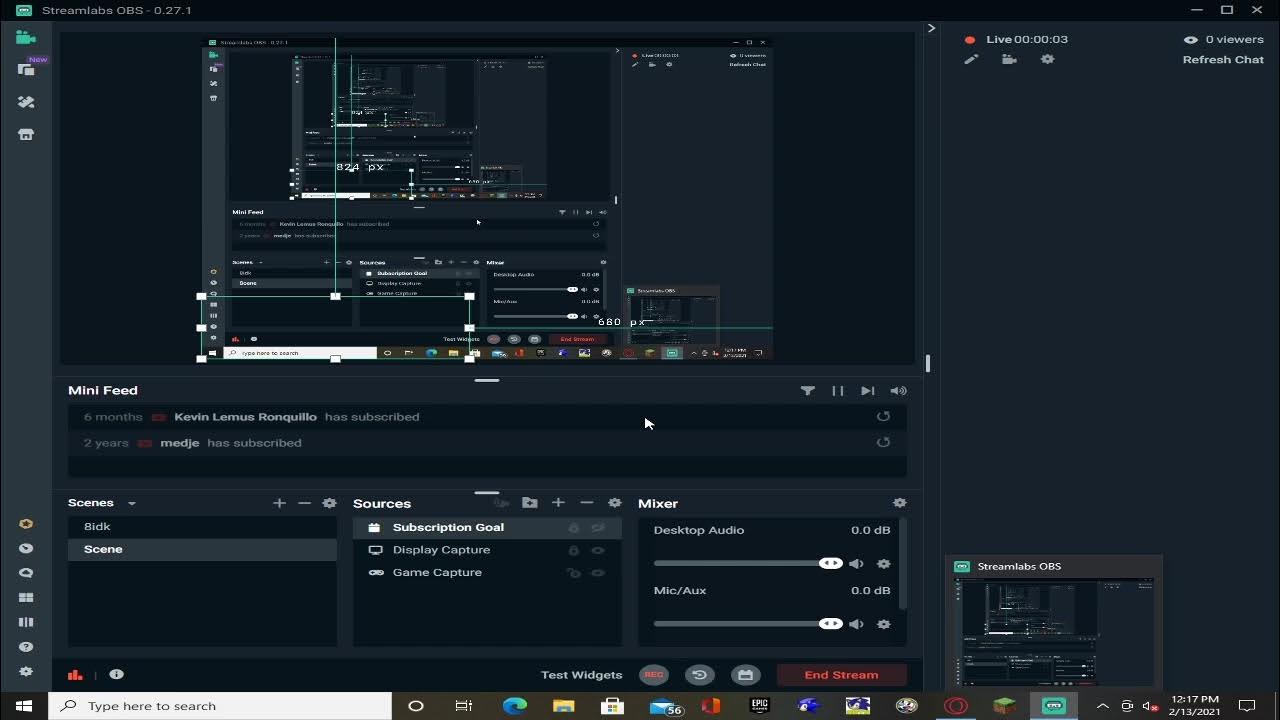Show hidden icons in the system tray

pyautogui.click(x=1102, y=706)
